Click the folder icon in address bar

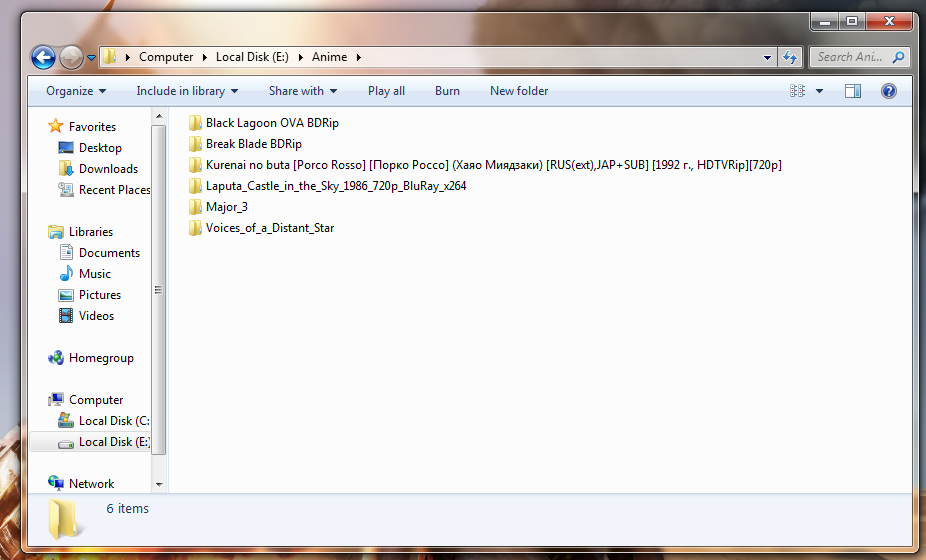109,57
